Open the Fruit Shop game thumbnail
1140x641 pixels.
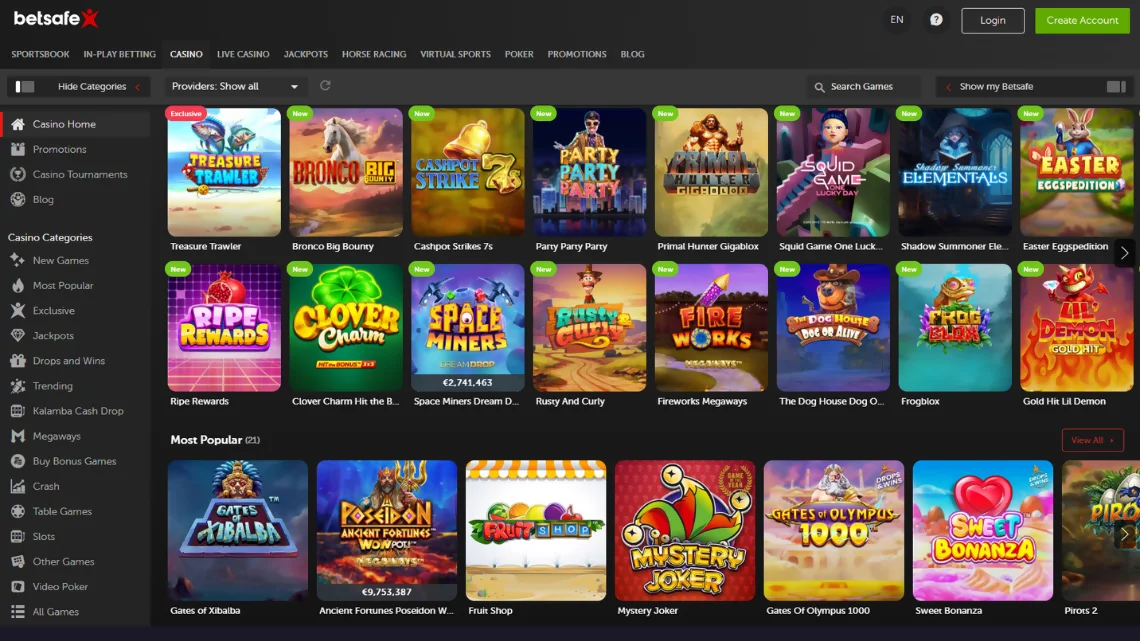536,531
